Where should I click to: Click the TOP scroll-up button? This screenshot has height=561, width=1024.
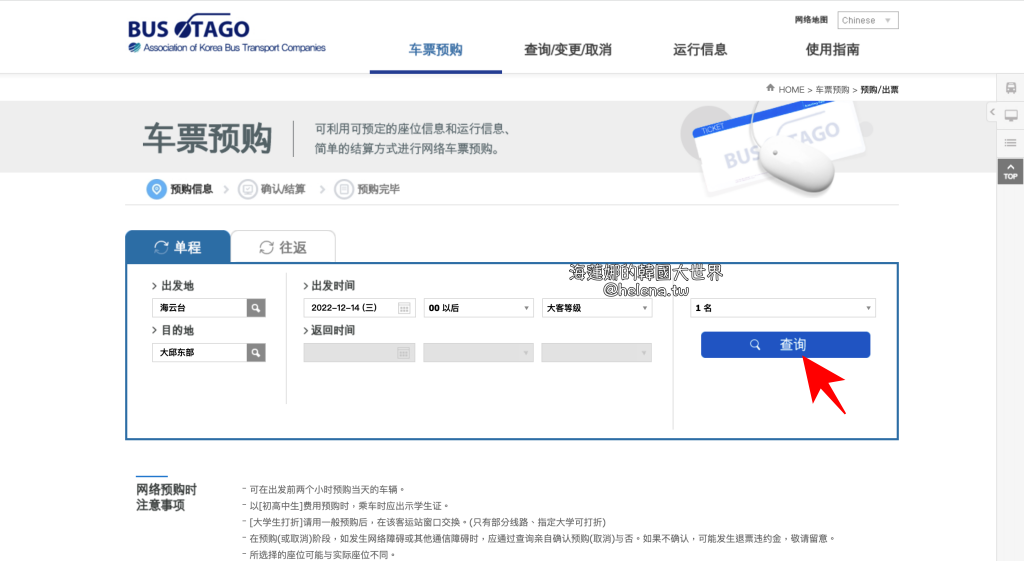click(x=1010, y=172)
